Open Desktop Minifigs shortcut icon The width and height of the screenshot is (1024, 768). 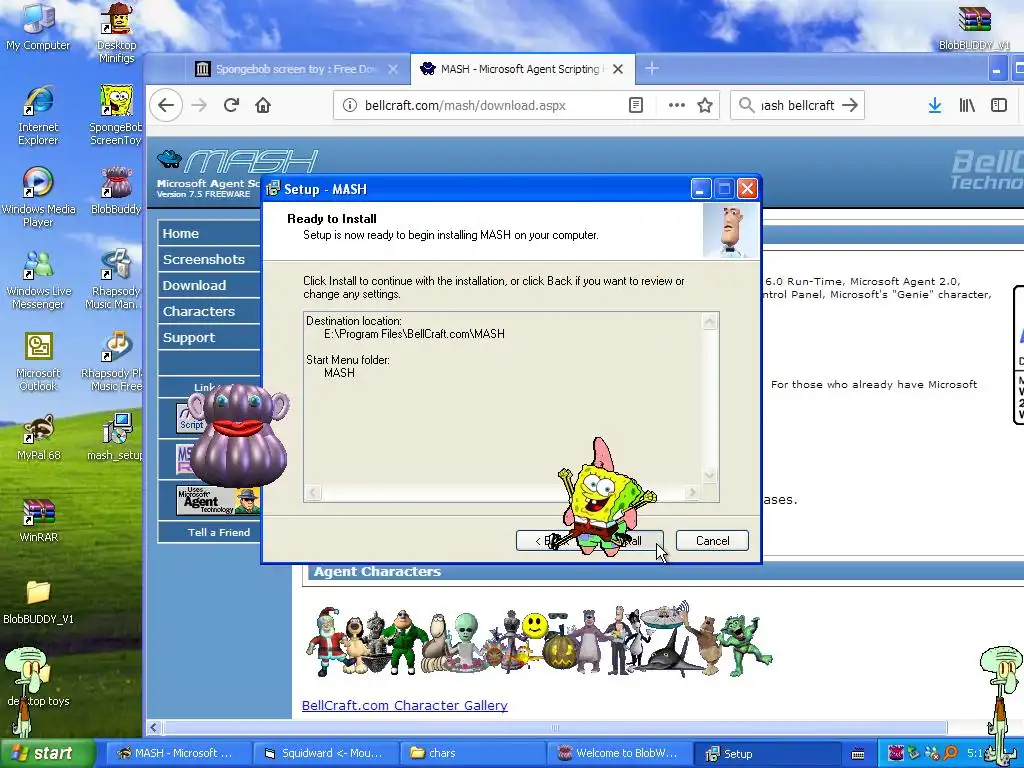(x=116, y=33)
